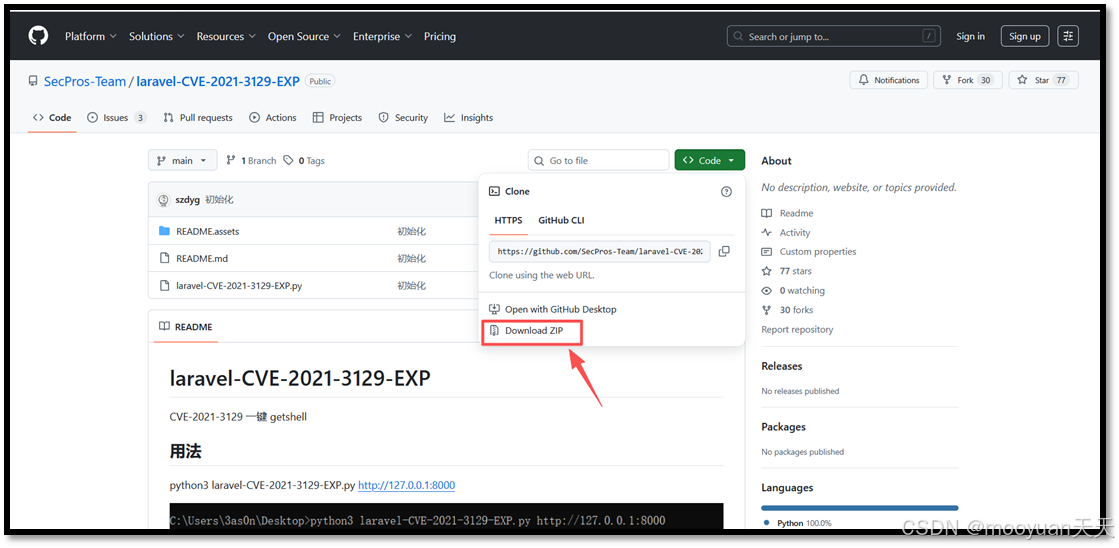This screenshot has height=548, width=1119.
Task: Focus the Search or jump to field
Action: [x=834, y=36]
